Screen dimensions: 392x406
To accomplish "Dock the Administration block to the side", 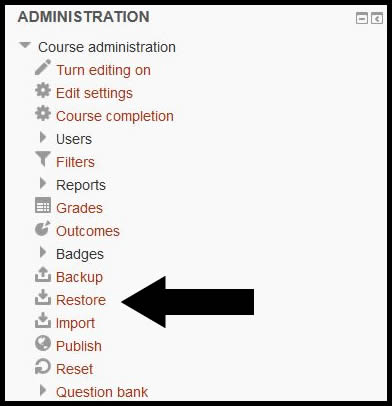I will [377, 18].
